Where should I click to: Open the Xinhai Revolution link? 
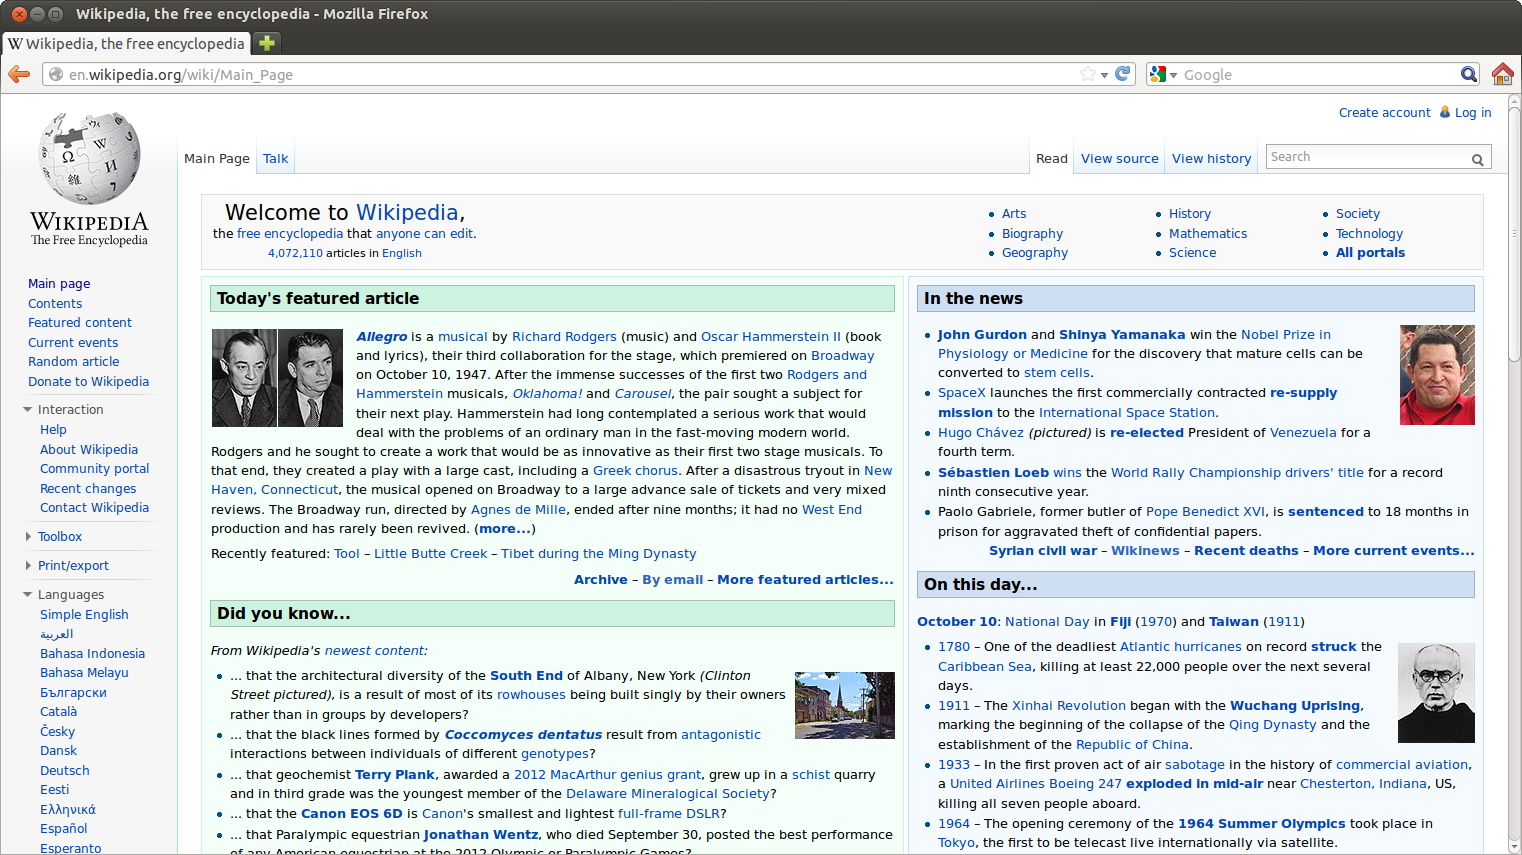pos(1069,706)
